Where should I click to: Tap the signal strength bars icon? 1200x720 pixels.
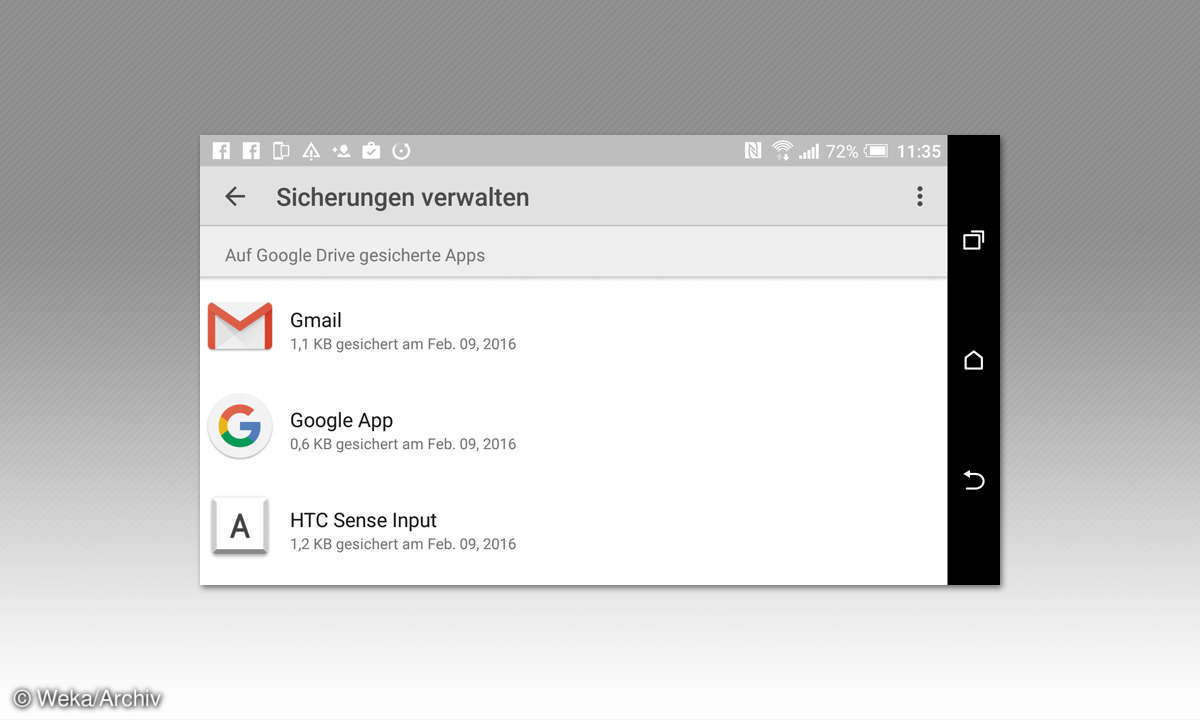point(809,151)
